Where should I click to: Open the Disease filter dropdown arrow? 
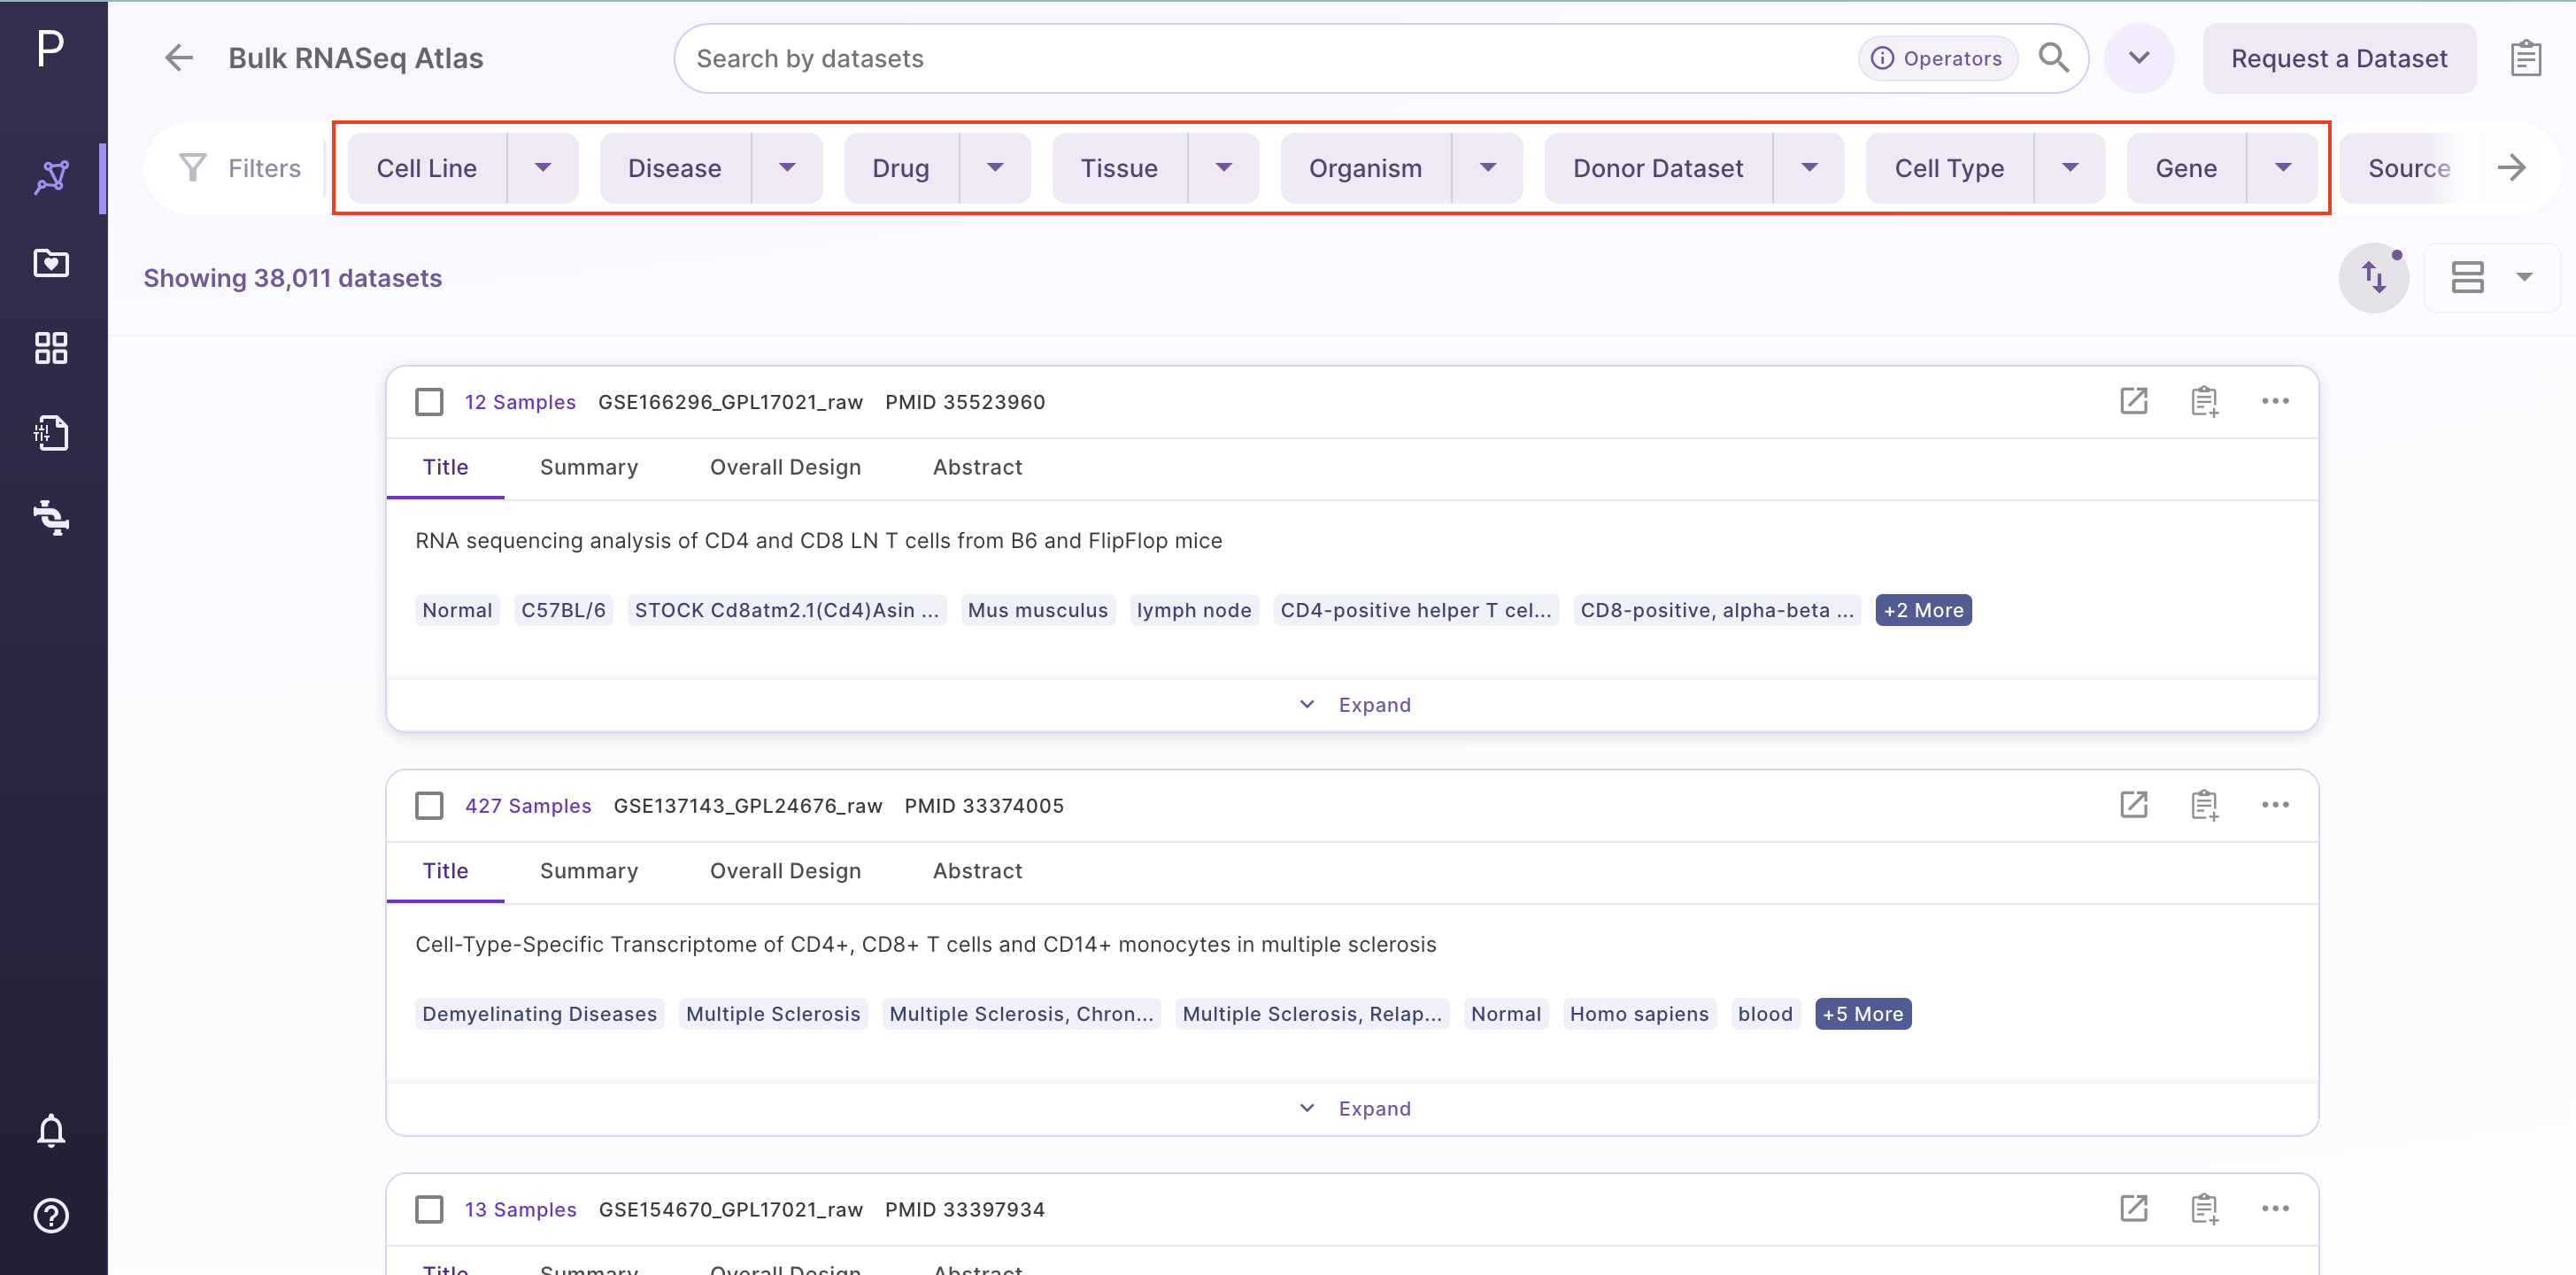click(x=787, y=168)
